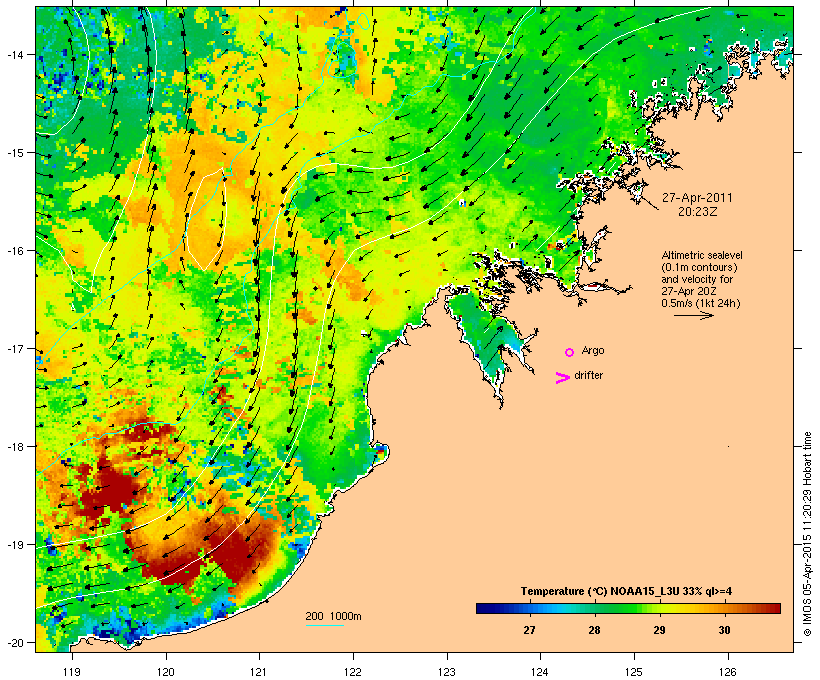The height and width of the screenshot is (680, 820).
Task: Click the colorbar value 27
Action: click(x=529, y=630)
